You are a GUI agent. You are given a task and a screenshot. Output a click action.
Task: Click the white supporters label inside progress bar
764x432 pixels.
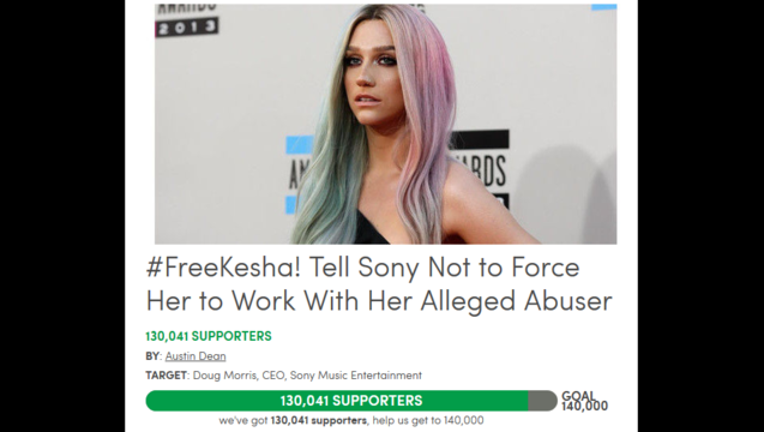(351, 401)
